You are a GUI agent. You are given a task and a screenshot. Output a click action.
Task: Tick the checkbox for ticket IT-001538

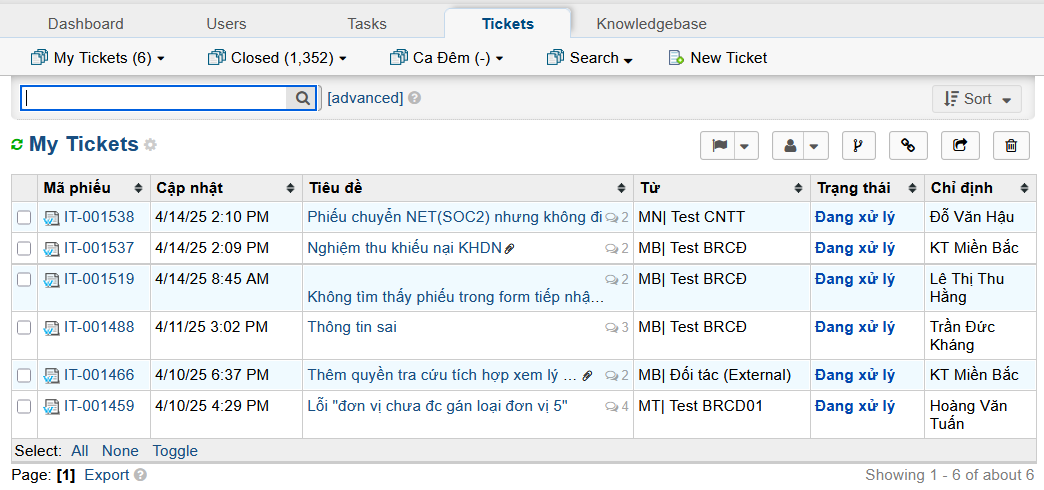[x=25, y=217]
